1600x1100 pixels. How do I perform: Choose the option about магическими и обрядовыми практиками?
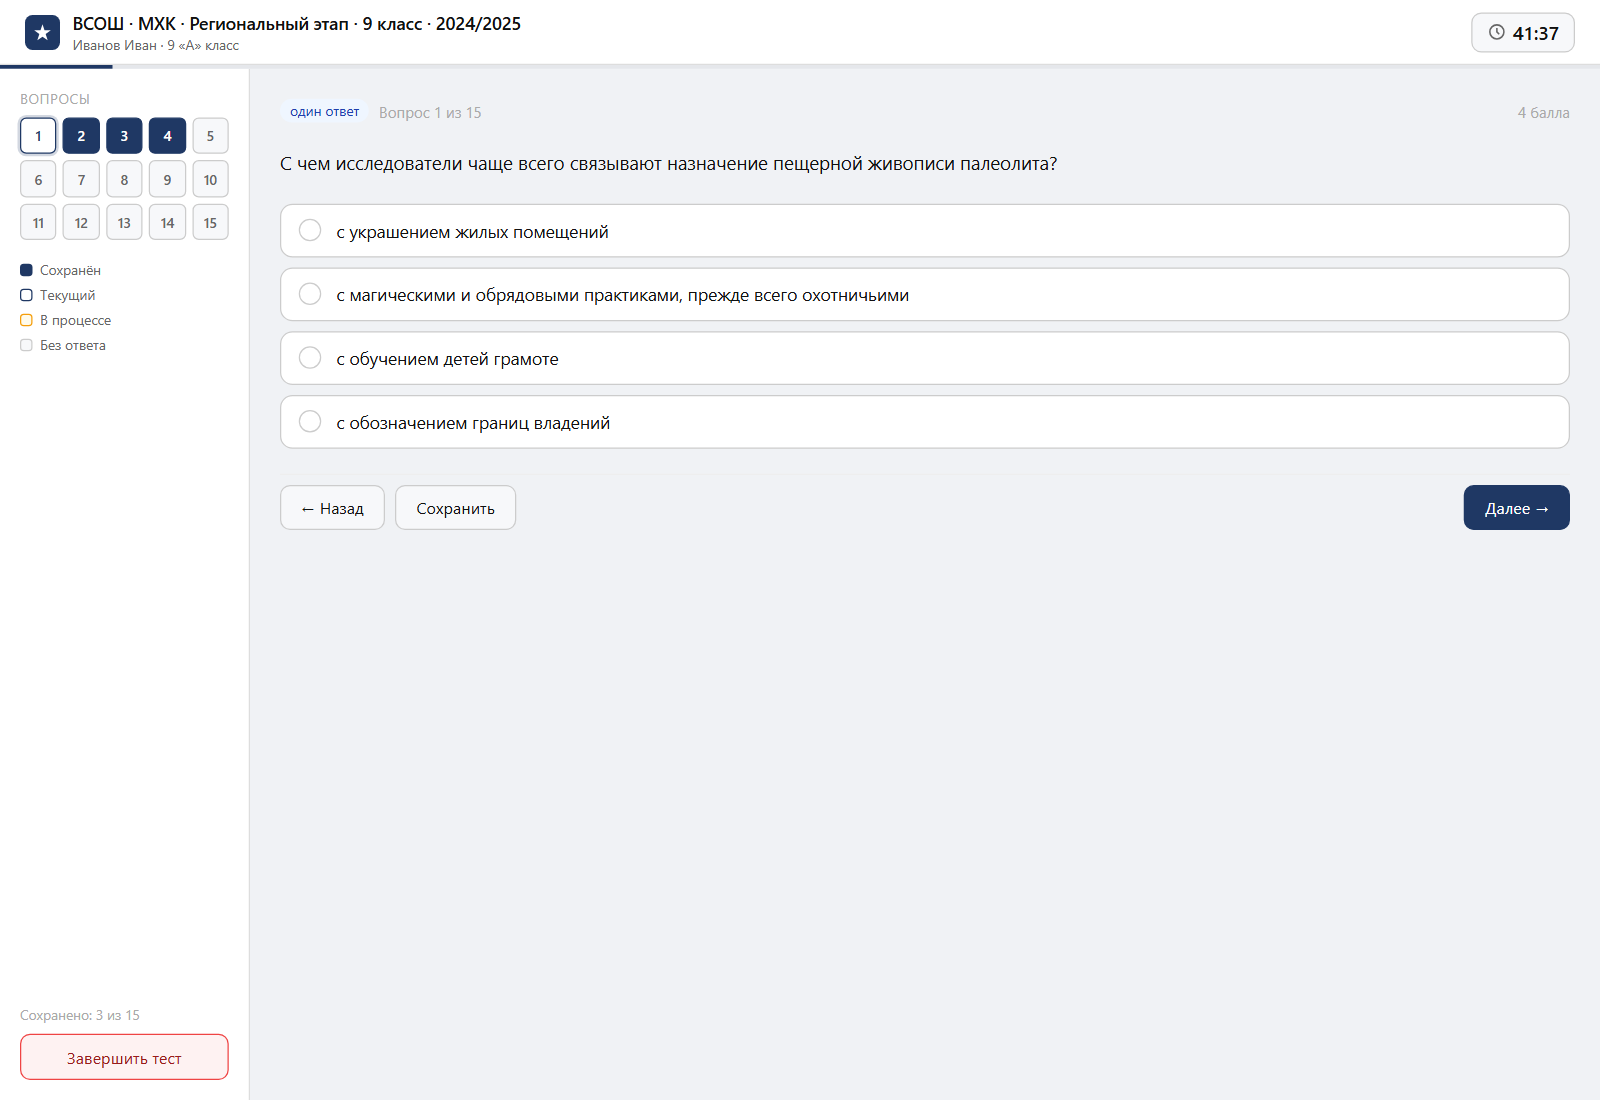click(924, 295)
